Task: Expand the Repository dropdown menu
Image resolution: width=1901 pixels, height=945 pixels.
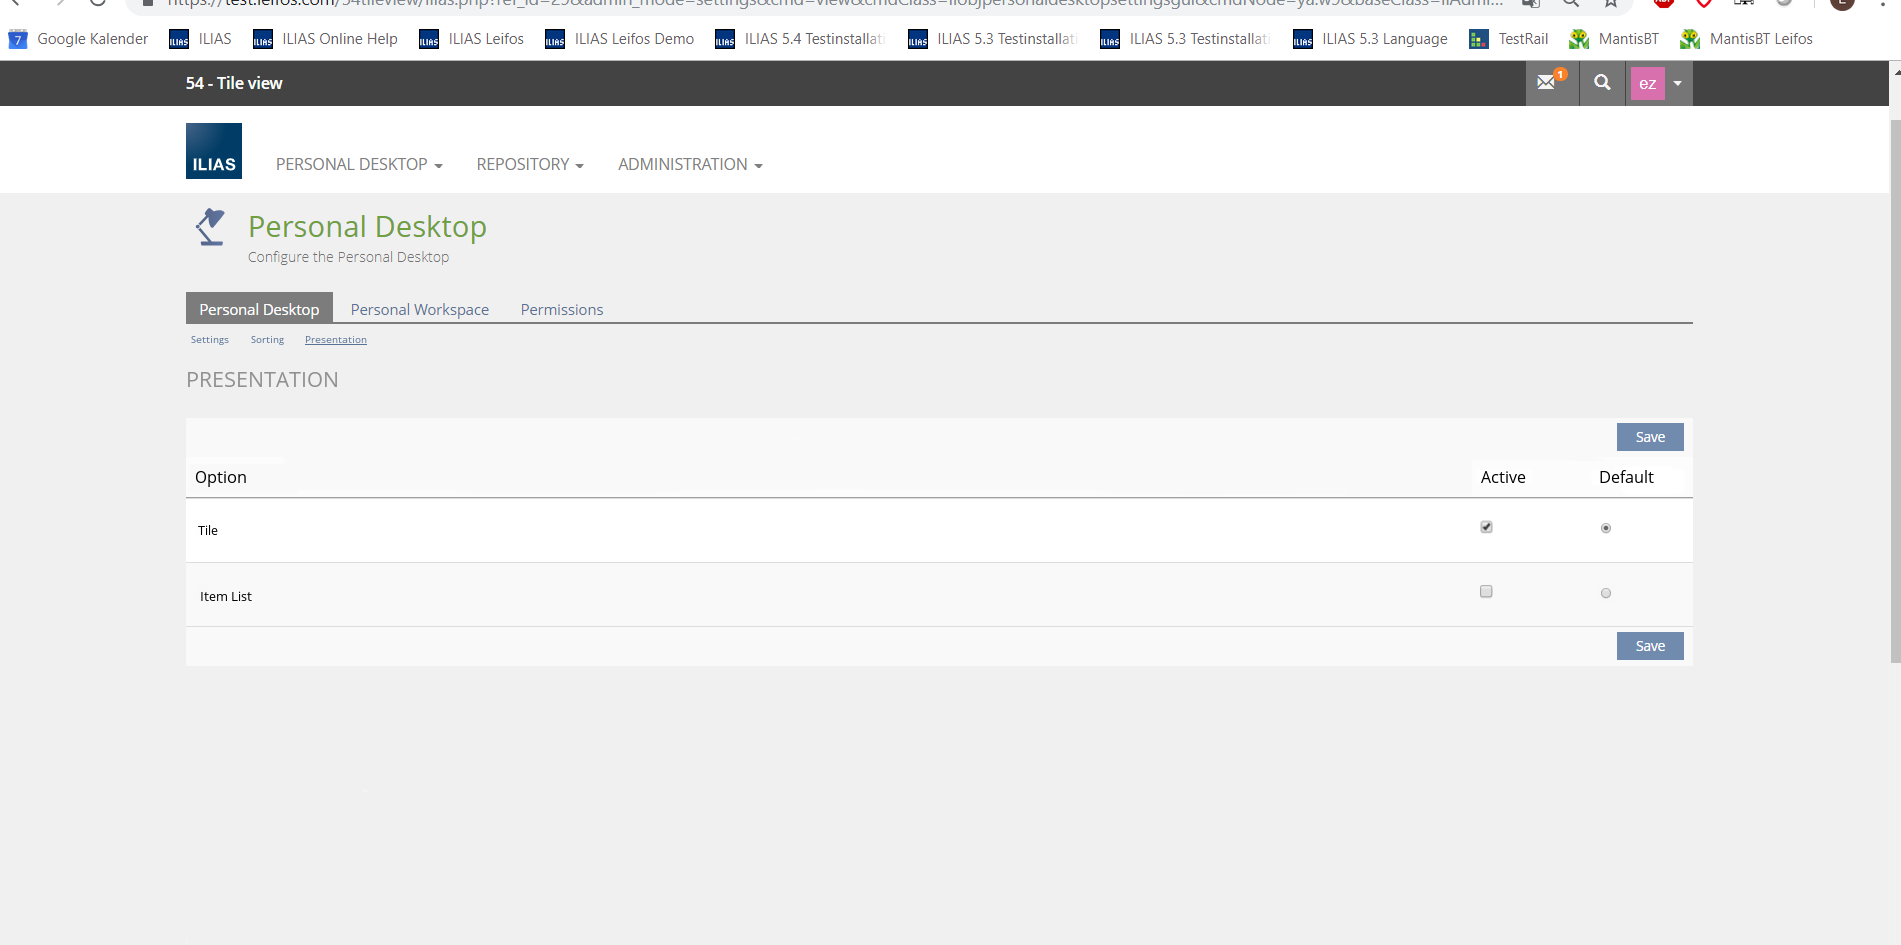Action: click(x=530, y=164)
